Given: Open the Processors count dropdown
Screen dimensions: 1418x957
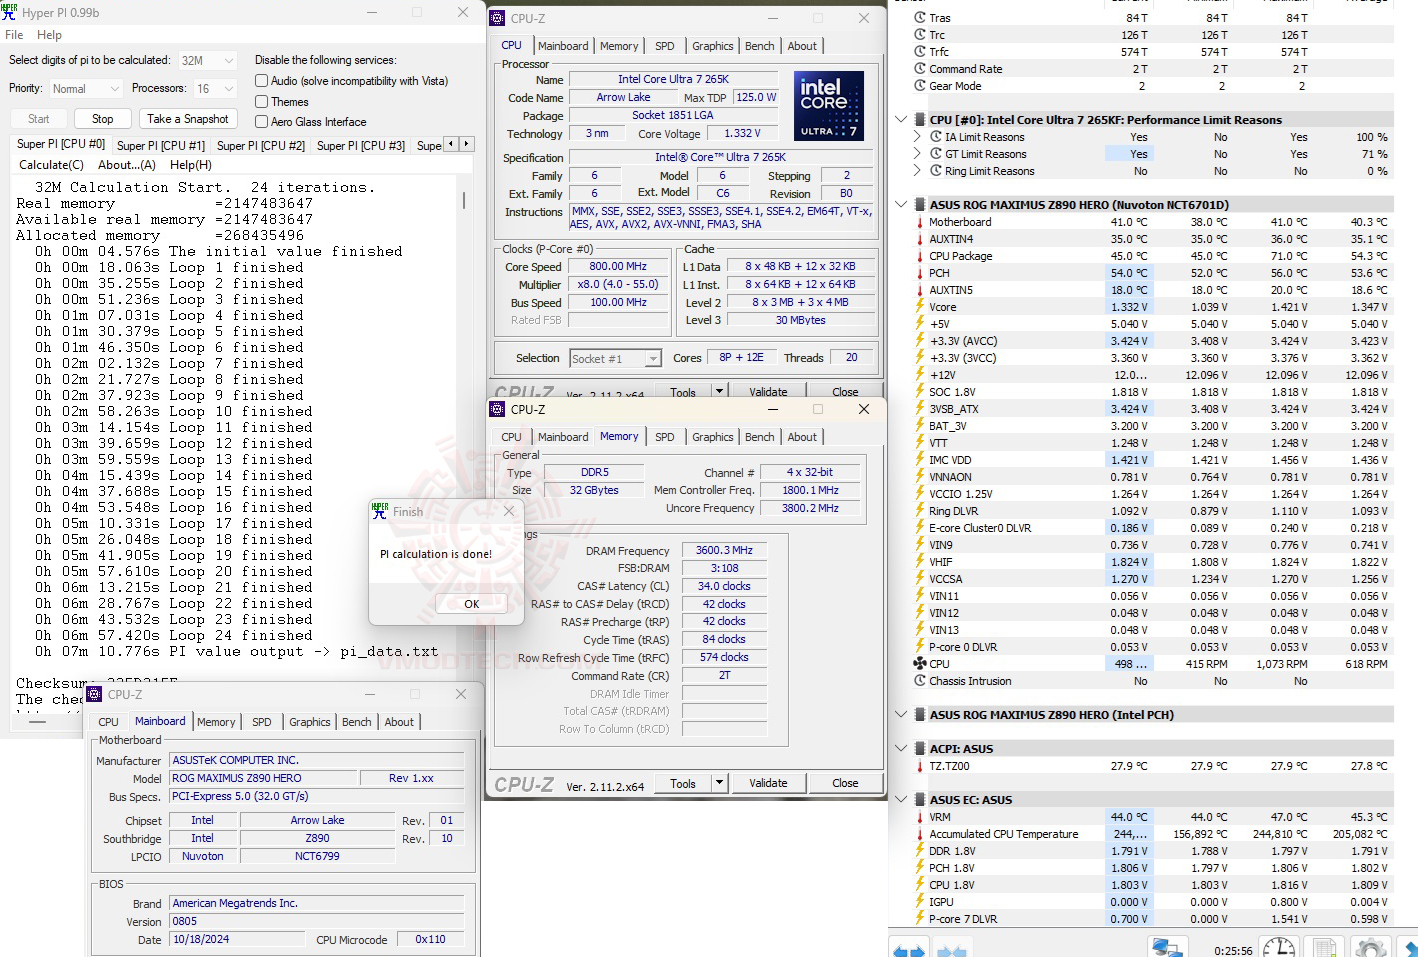Looking at the screenshot, I should click(x=214, y=89).
